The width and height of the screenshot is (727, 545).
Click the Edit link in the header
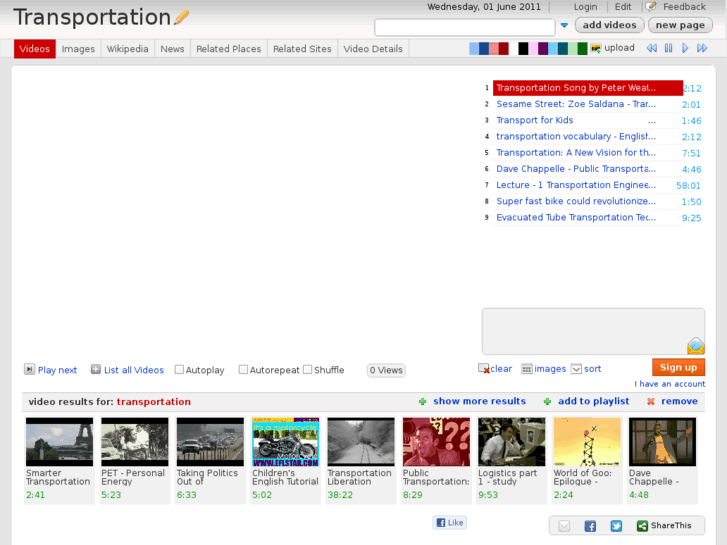tap(623, 7)
